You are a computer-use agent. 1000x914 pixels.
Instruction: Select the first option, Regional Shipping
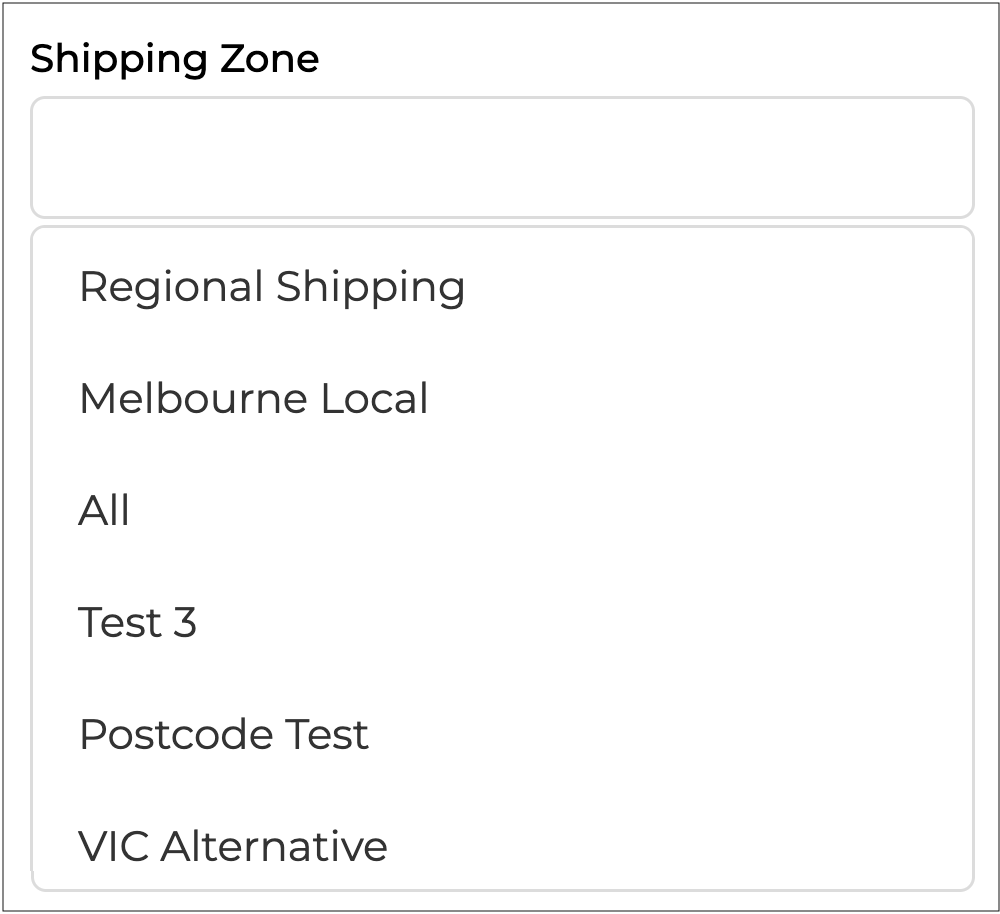click(x=272, y=287)
